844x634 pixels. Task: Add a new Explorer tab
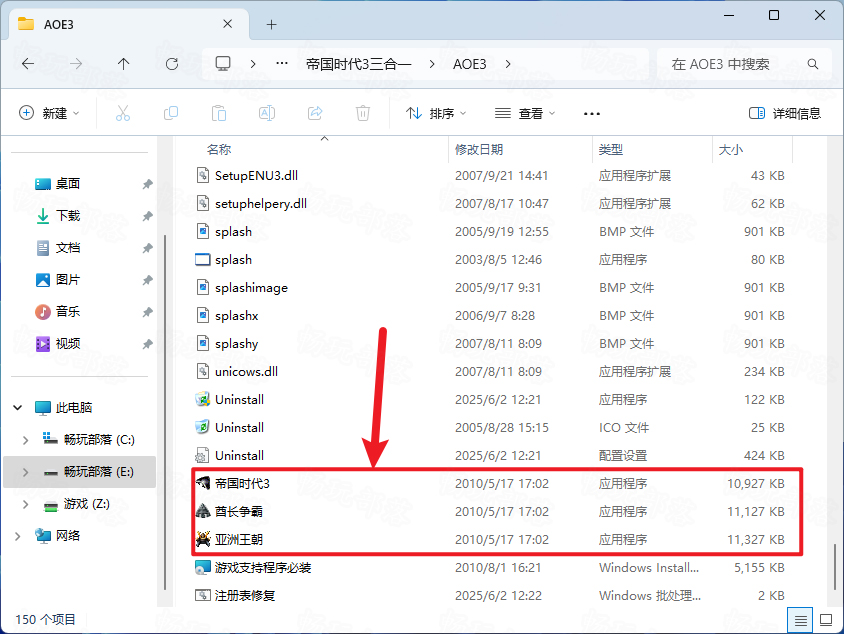point(271,24)
